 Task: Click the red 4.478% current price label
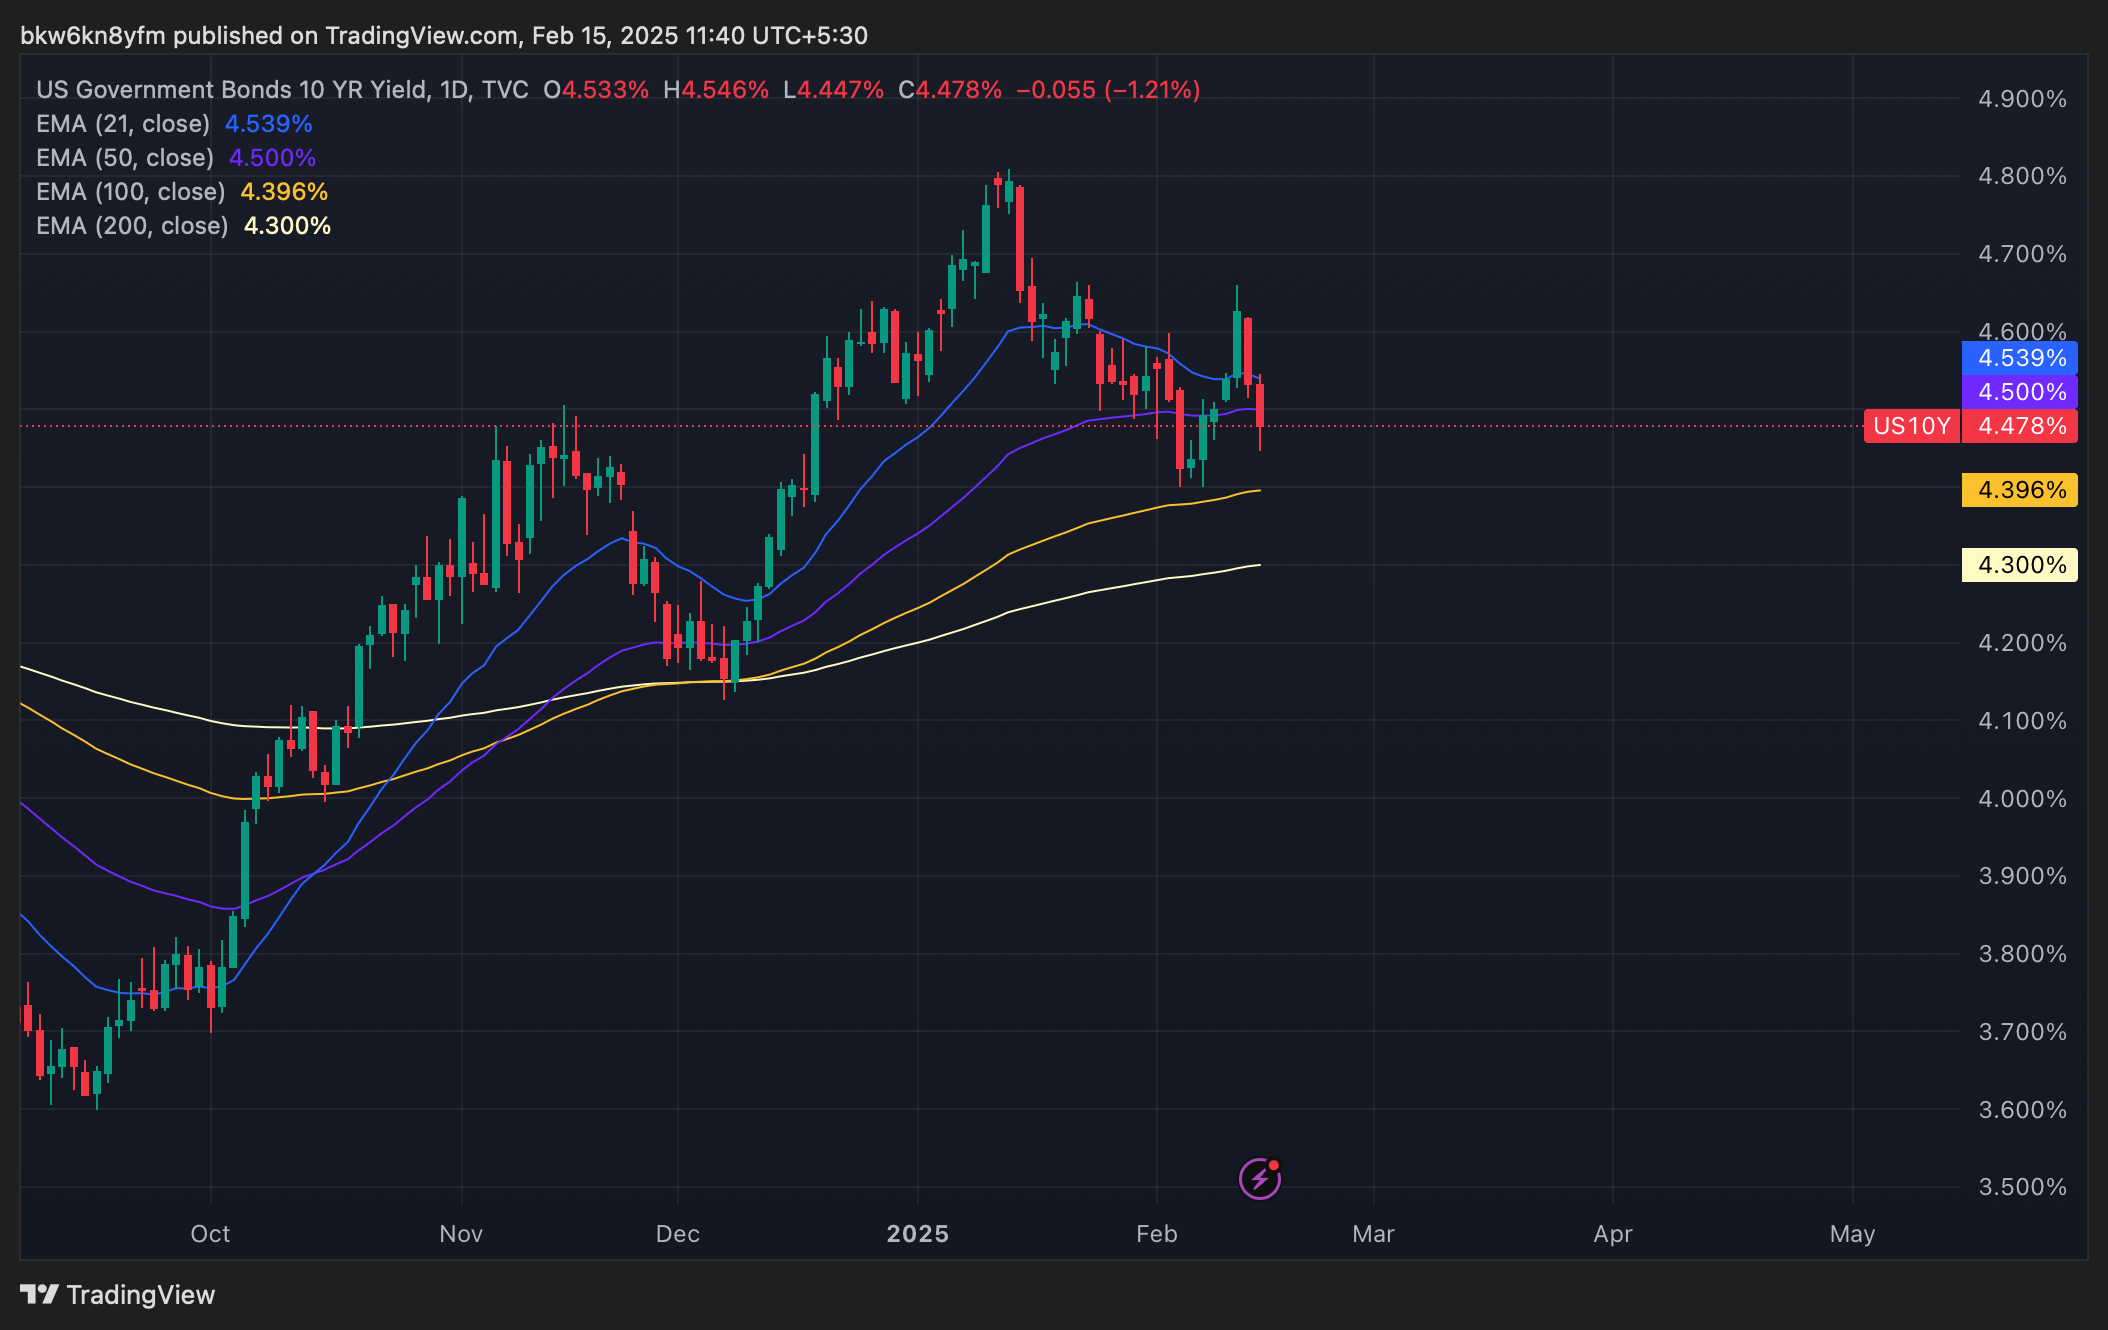point(2020,426)
